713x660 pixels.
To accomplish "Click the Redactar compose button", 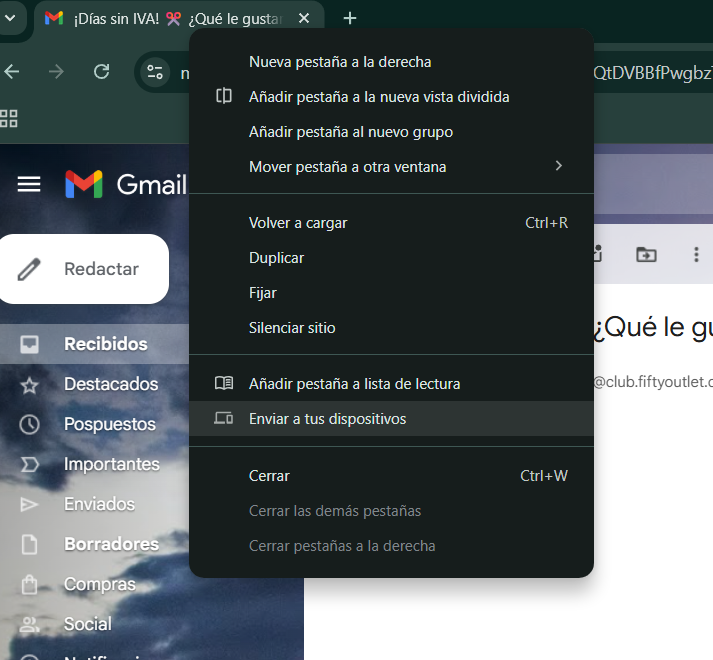I will click(84, 269).
